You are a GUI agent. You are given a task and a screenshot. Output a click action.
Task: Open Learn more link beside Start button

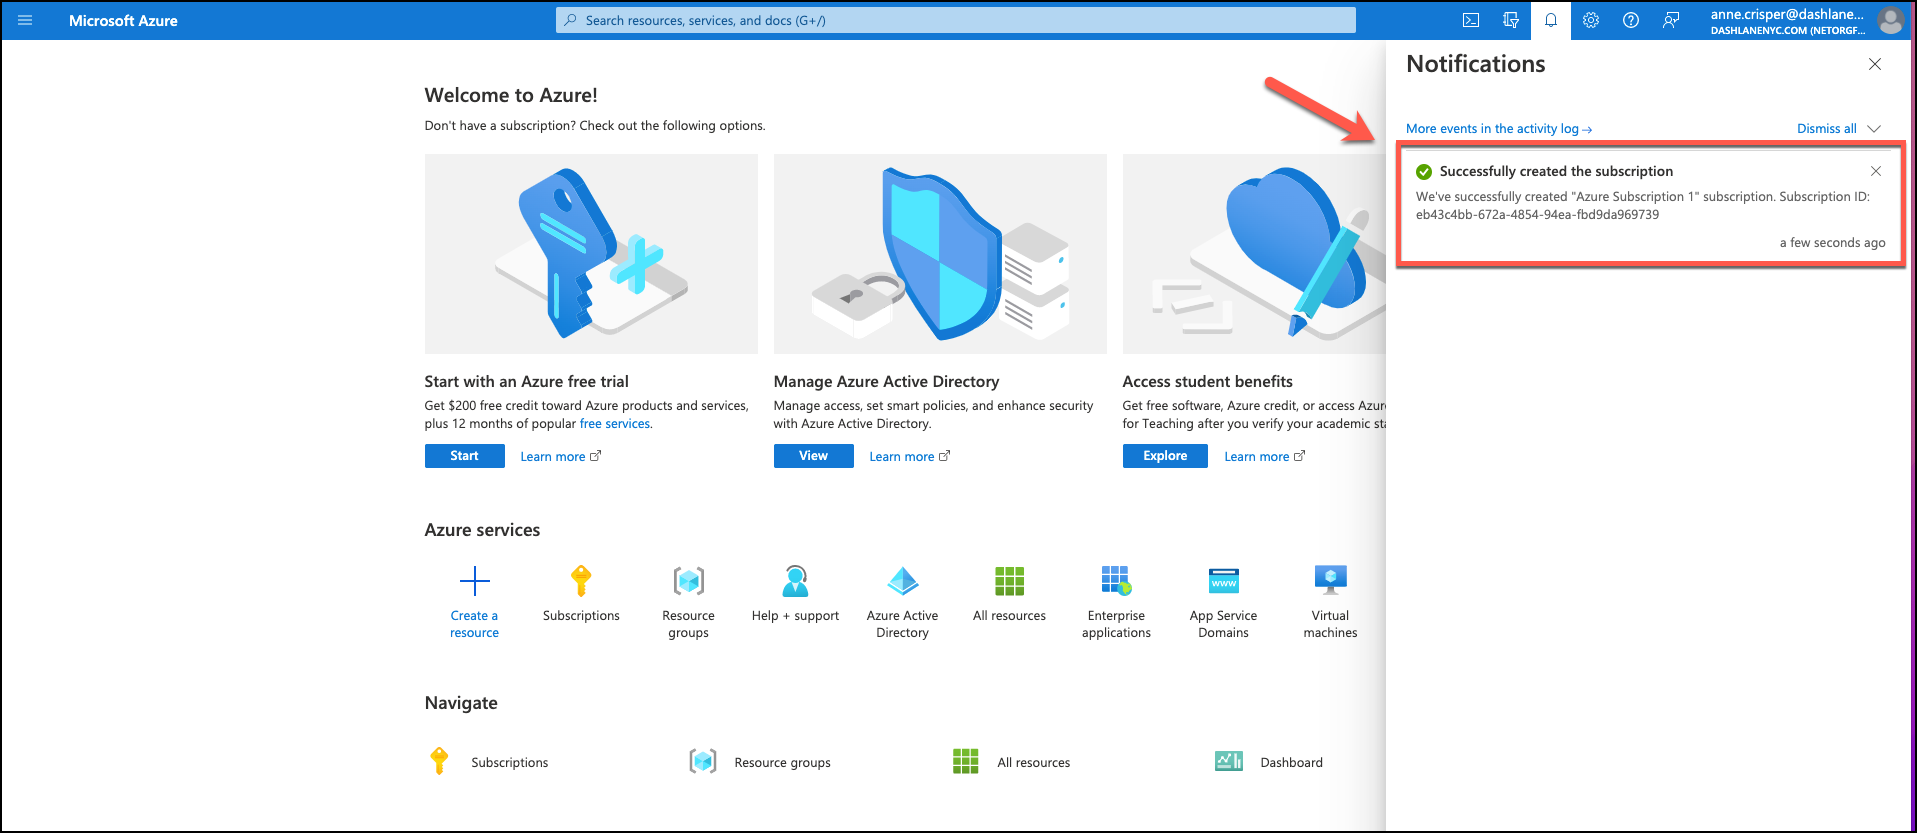561,456
